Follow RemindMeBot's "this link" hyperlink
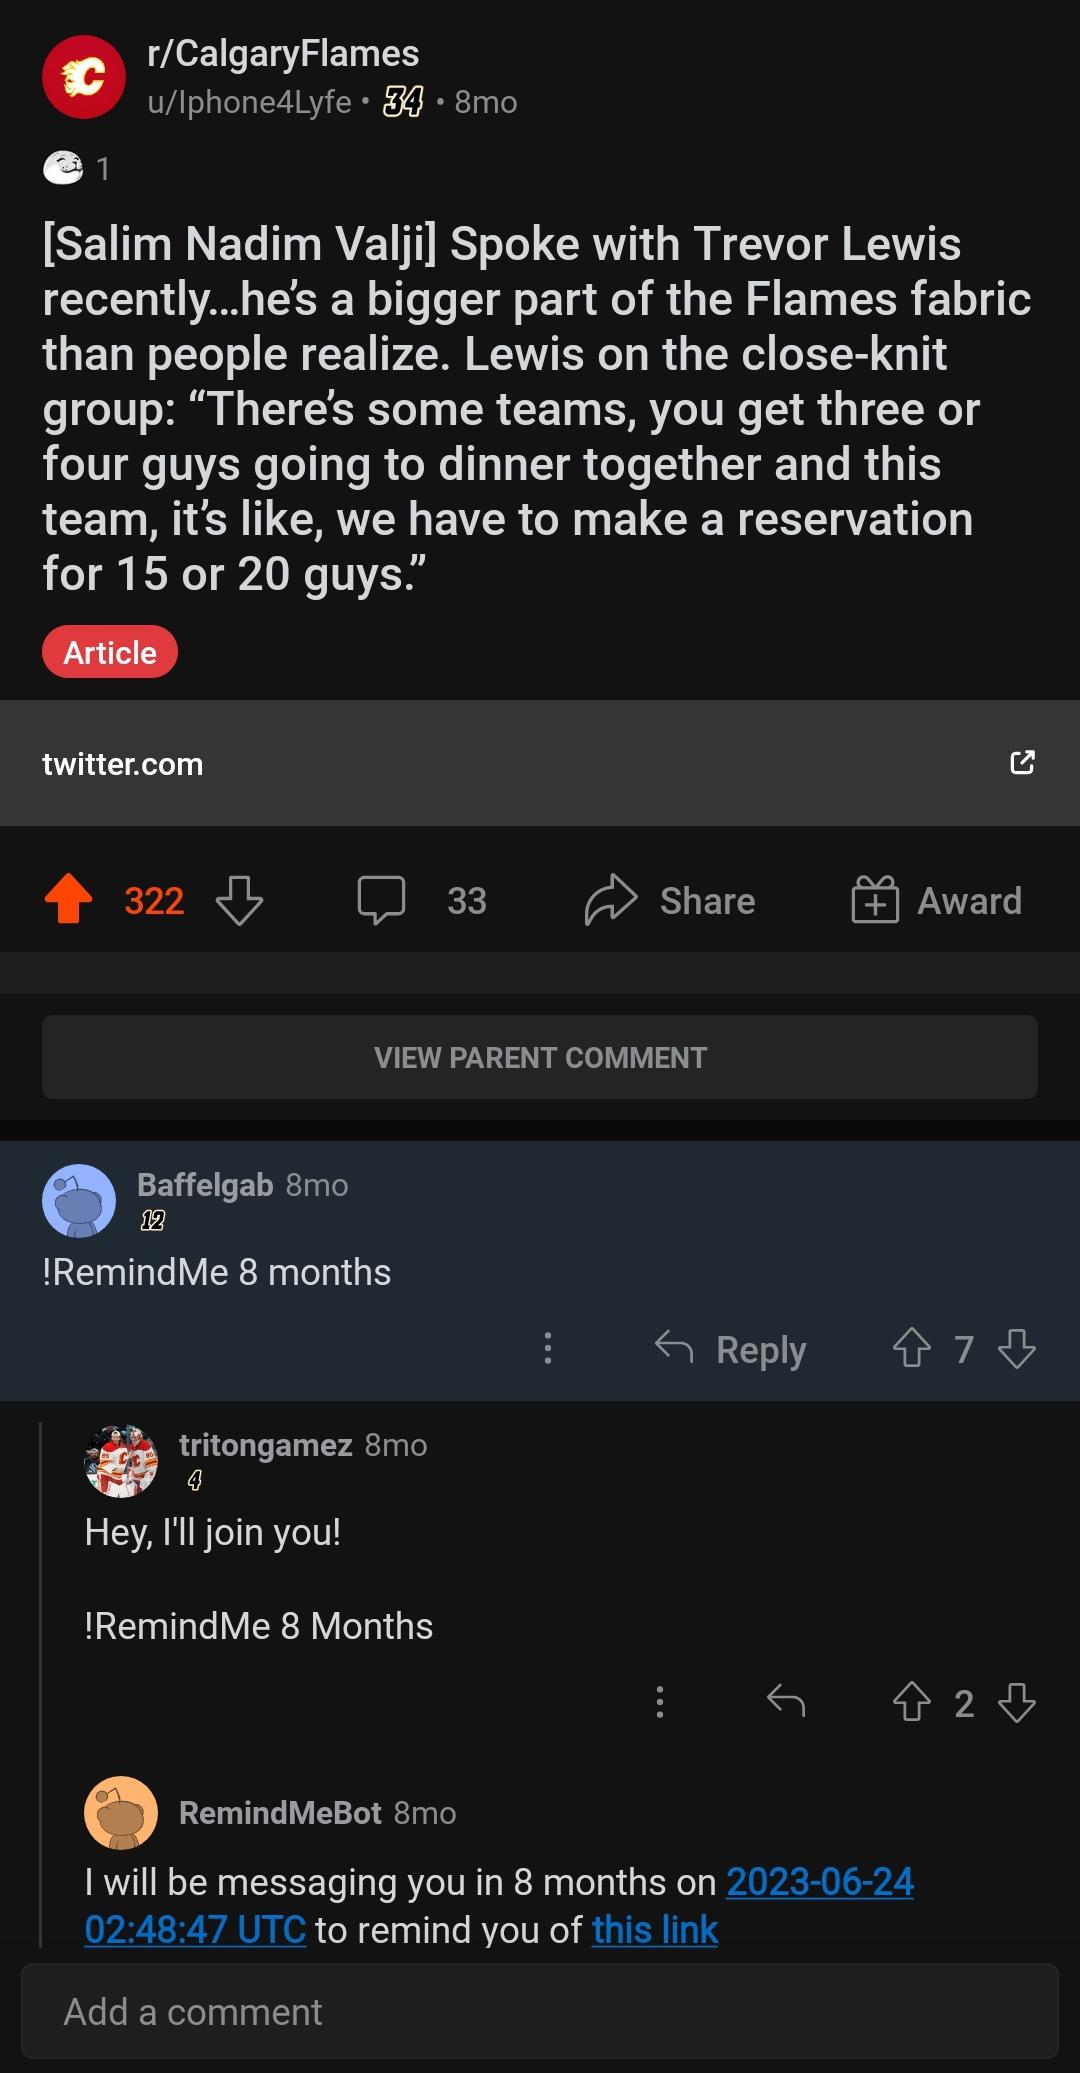This screenshot has height=2073, width=1080. coord(655,1930)
